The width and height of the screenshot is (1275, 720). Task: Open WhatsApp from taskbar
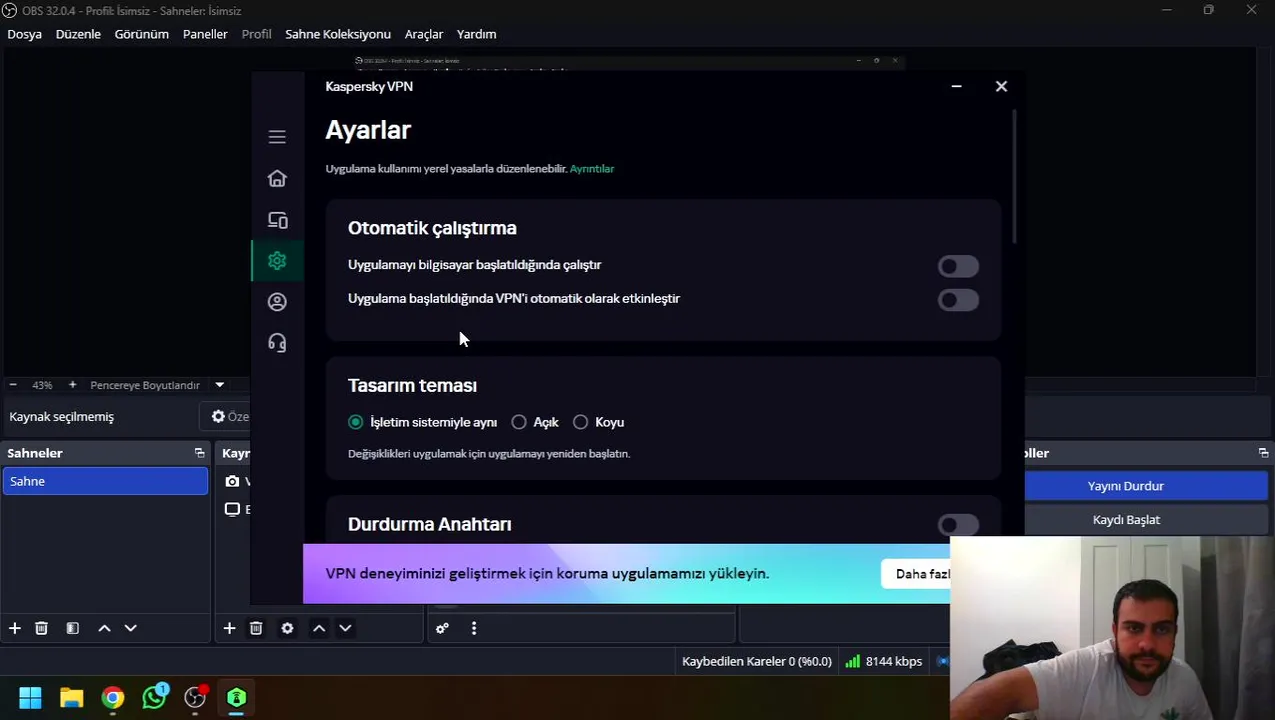click(154, 698)
